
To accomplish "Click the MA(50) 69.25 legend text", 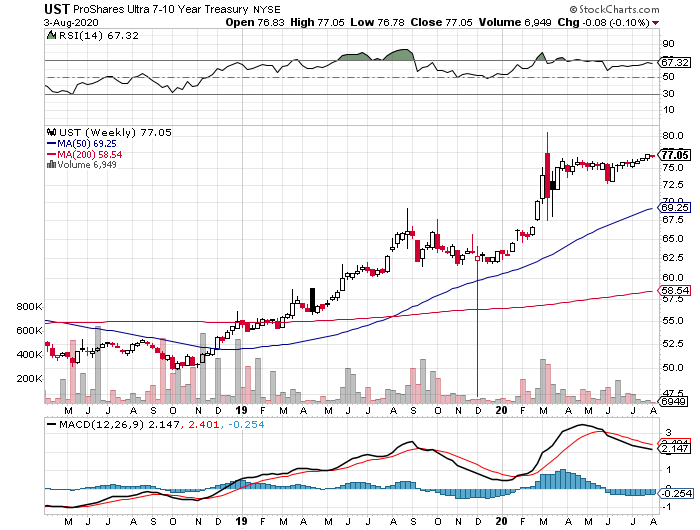I will (87, 144).
